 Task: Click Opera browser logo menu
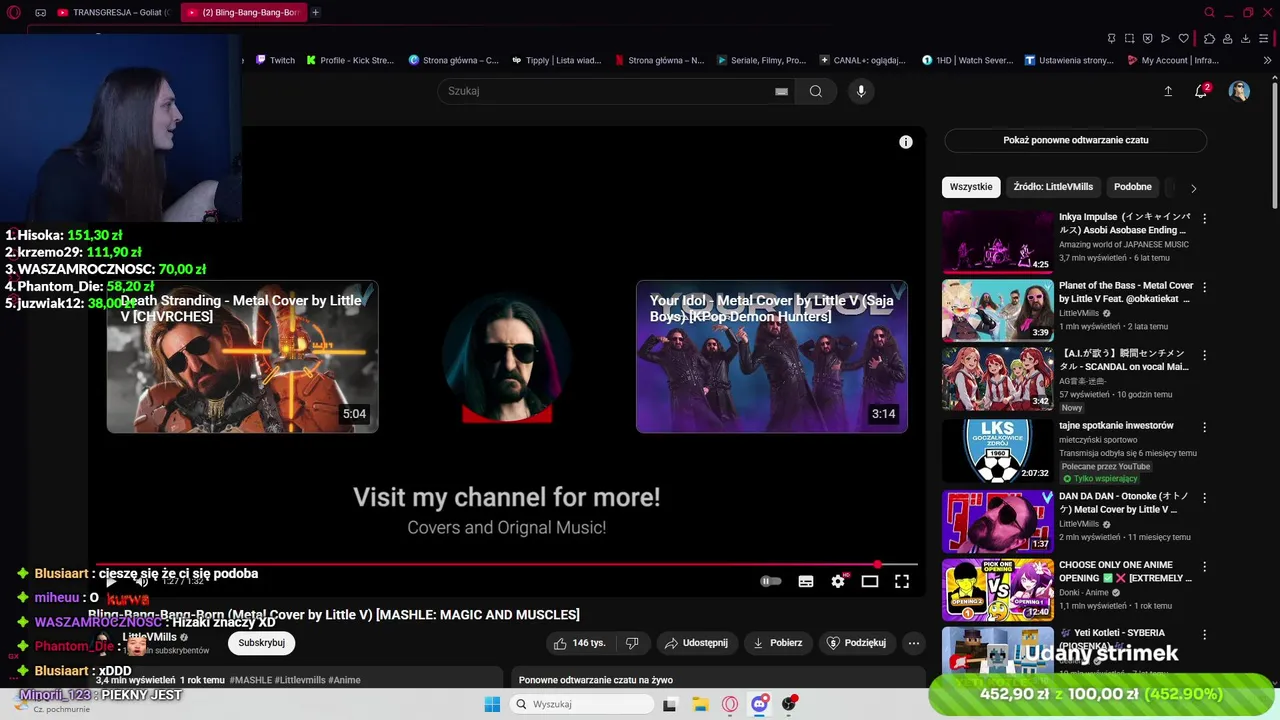[13, 12]
